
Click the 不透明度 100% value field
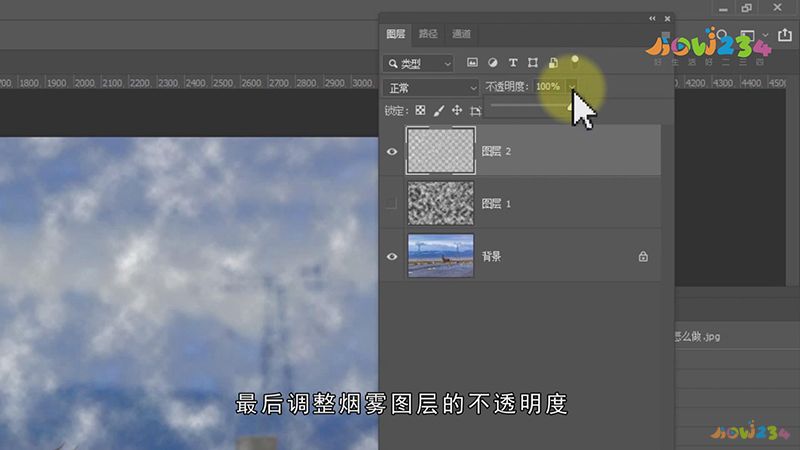click(x=548, y=87)
